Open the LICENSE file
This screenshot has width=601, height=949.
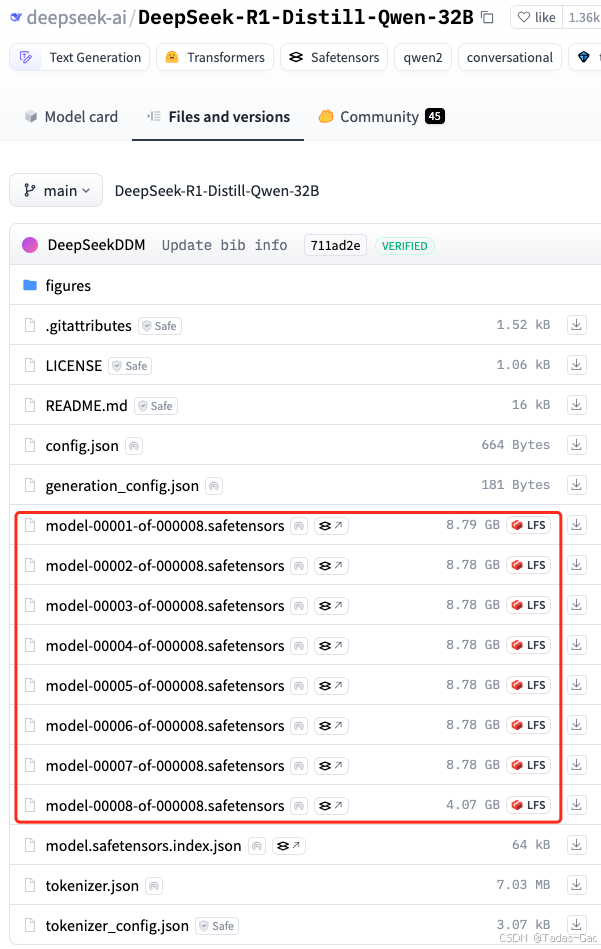(74, 366)
